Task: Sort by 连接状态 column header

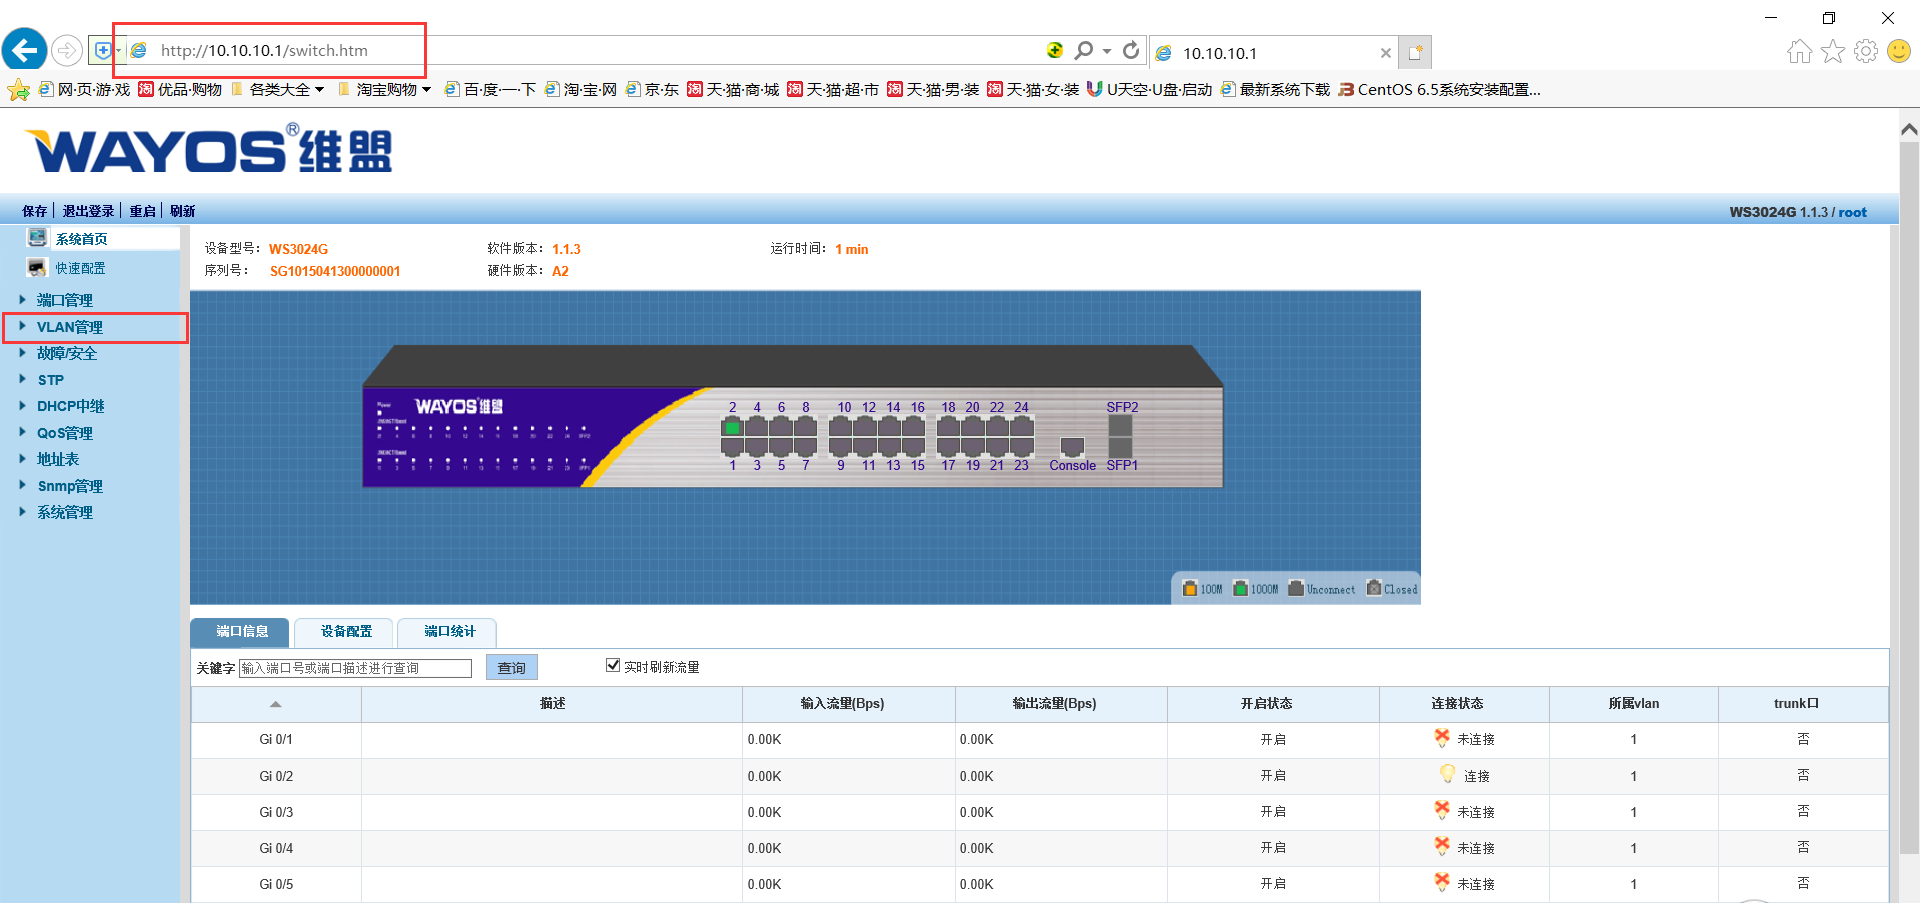Action: click(x=1457, y=704)
